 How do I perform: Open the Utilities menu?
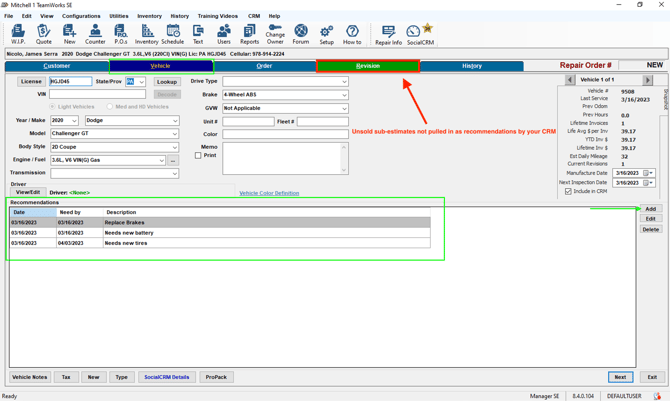119,16
